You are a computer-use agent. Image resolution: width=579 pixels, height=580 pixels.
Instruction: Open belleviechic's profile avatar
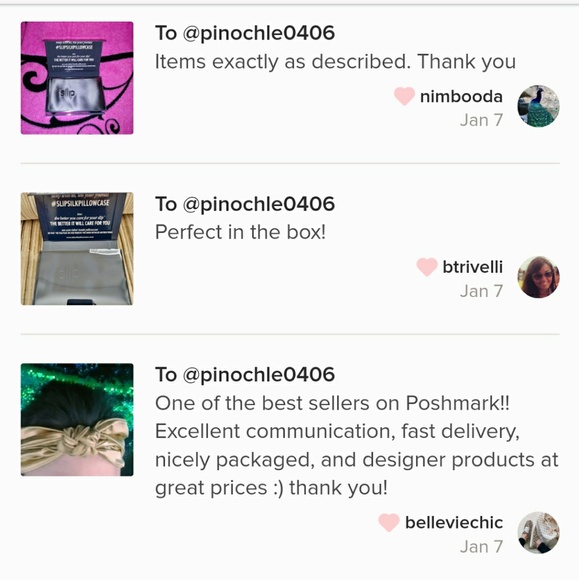pyautogui.click(x=538, y=533)
